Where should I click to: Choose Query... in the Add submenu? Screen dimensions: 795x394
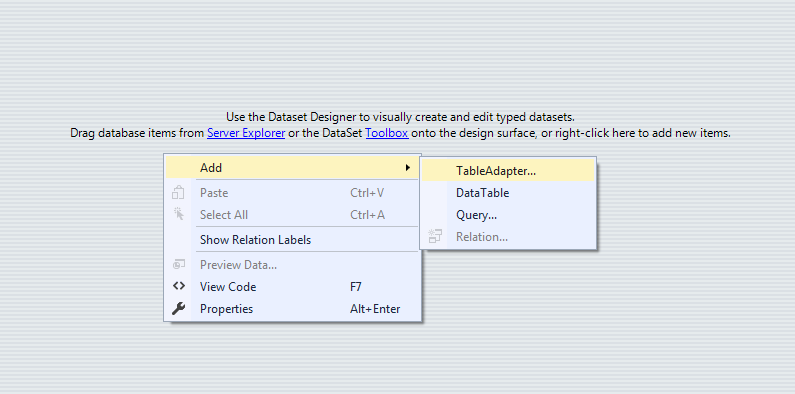[509, 215]
